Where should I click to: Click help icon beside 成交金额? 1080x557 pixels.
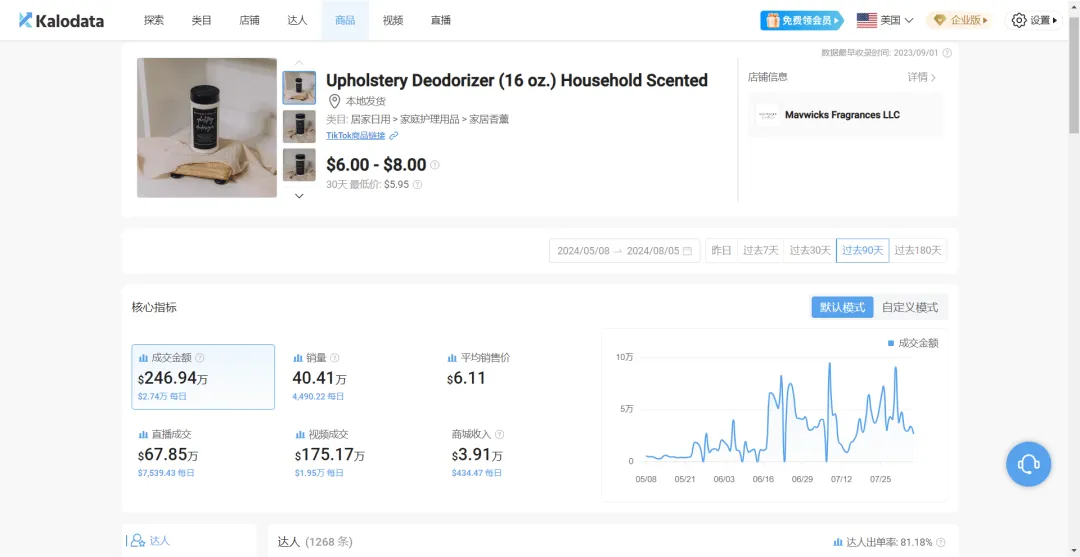pos(200,358)
